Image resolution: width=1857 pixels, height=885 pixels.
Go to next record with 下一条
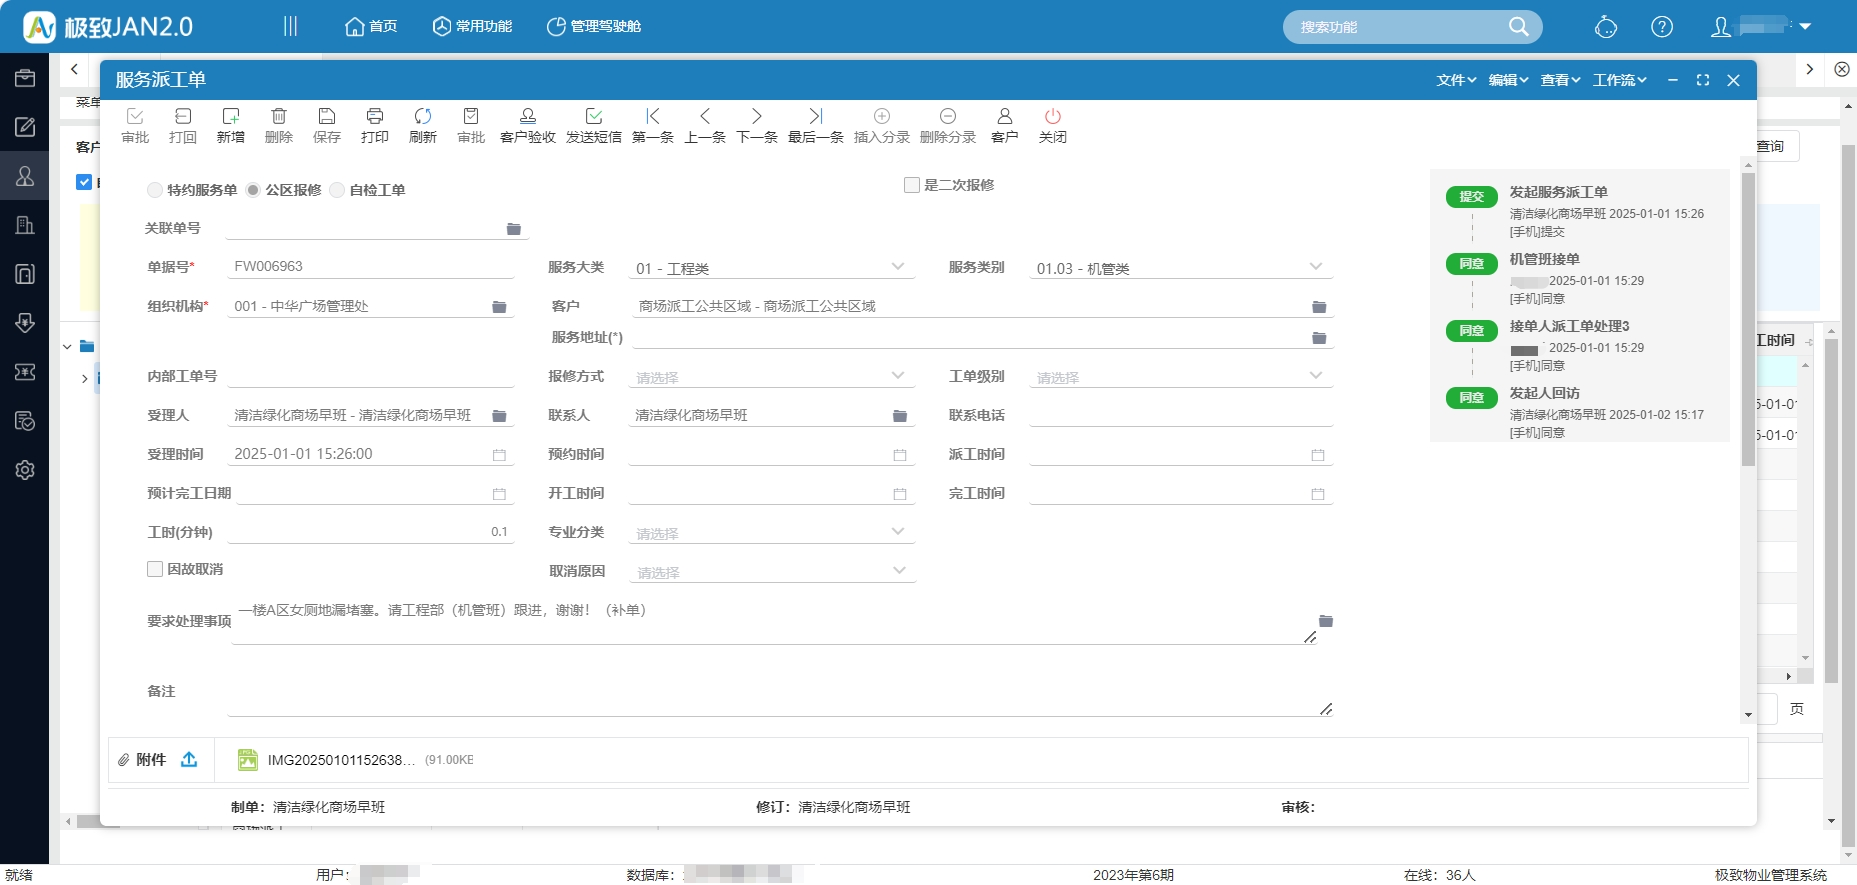click(756, 125)
